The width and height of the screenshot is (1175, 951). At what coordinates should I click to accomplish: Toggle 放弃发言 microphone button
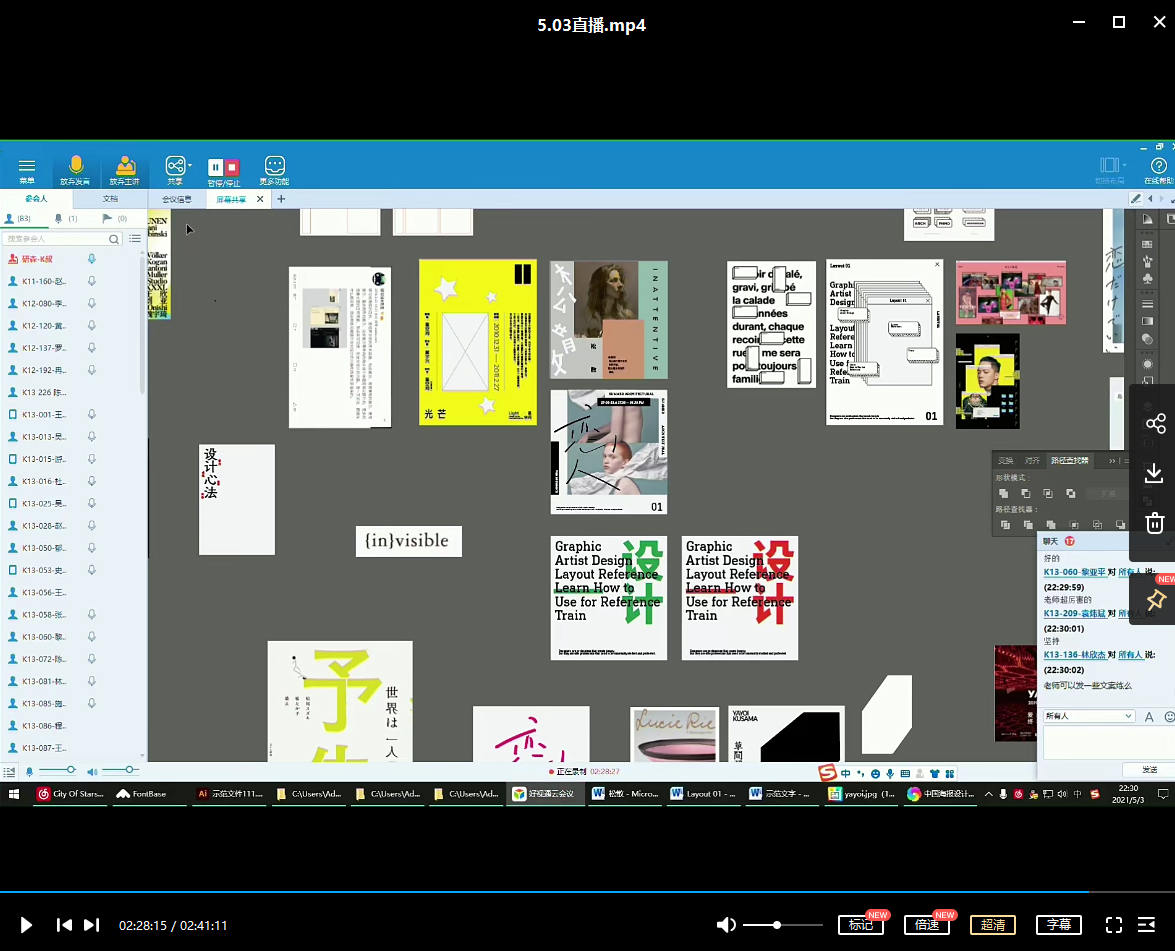(x=75, y=169)
